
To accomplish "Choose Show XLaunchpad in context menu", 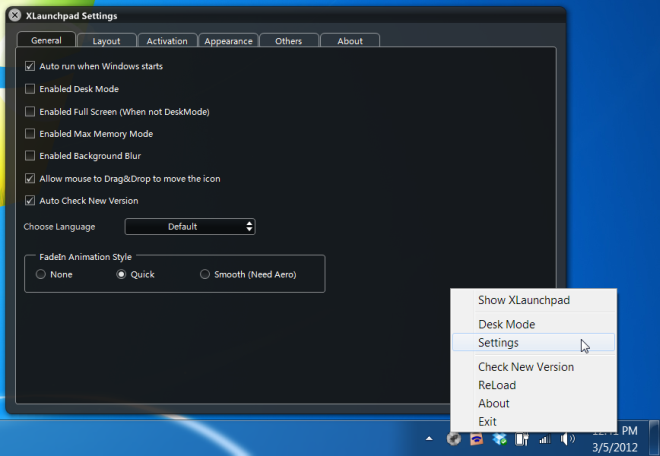I will tap(533, 300).
